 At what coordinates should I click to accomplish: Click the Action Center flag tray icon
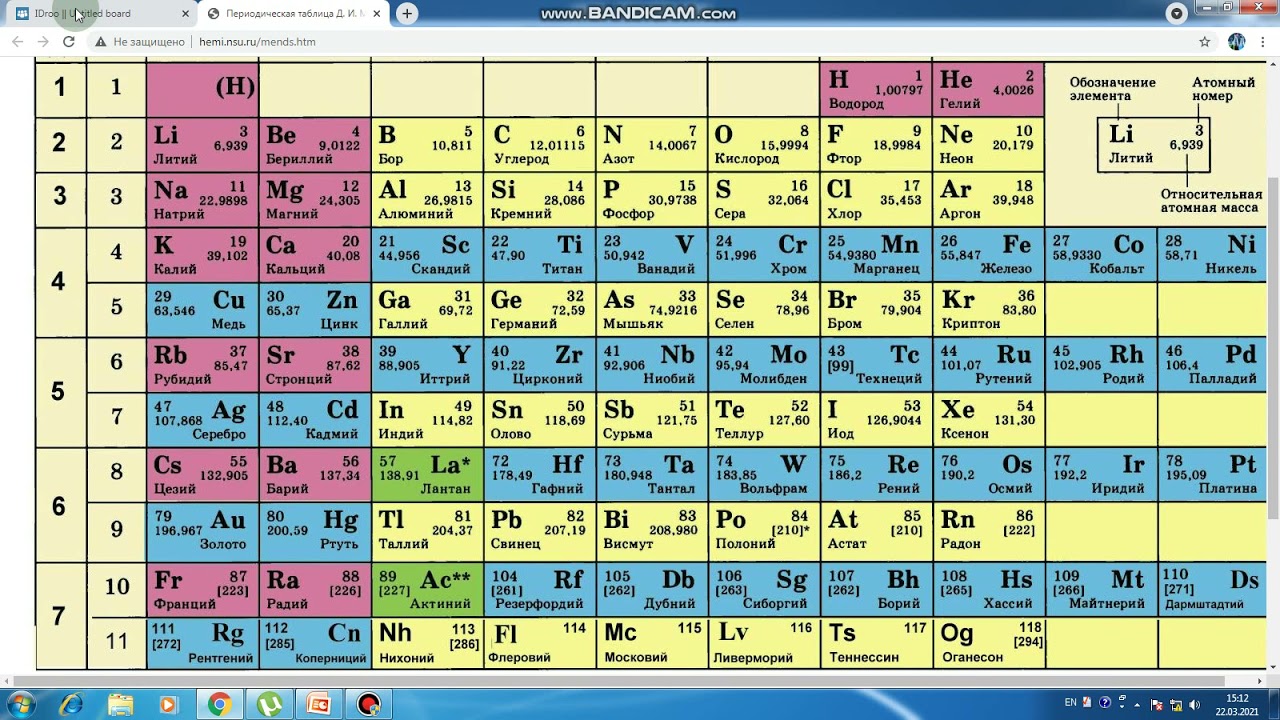click(1156, 703)
